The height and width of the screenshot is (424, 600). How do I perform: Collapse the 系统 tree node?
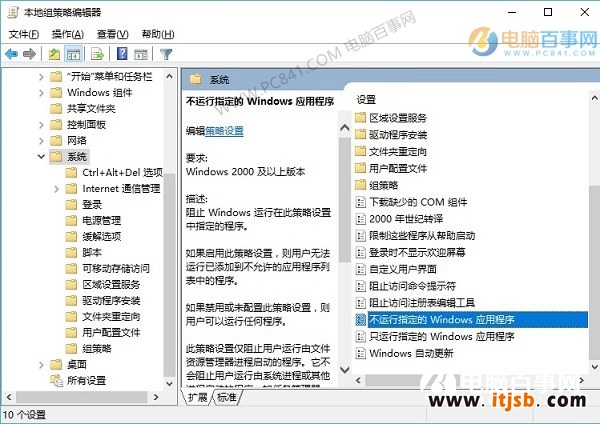tap(41, 157)
